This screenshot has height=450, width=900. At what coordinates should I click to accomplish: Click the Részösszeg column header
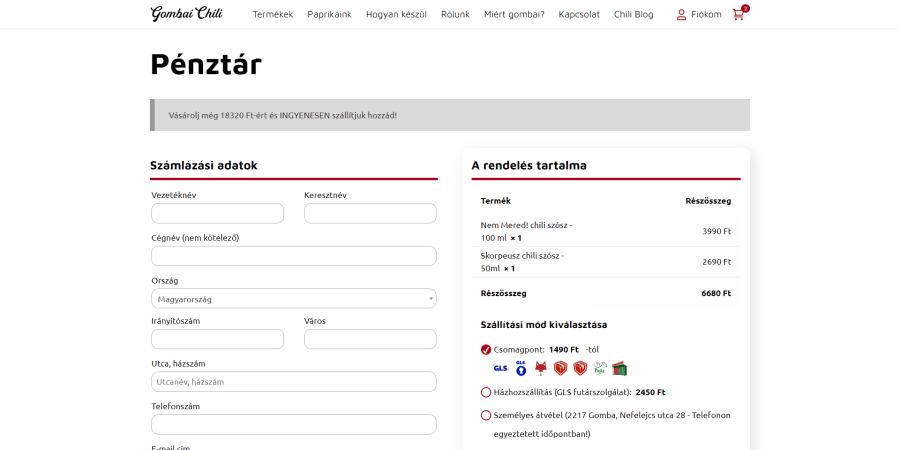click(x=708, y=201)
